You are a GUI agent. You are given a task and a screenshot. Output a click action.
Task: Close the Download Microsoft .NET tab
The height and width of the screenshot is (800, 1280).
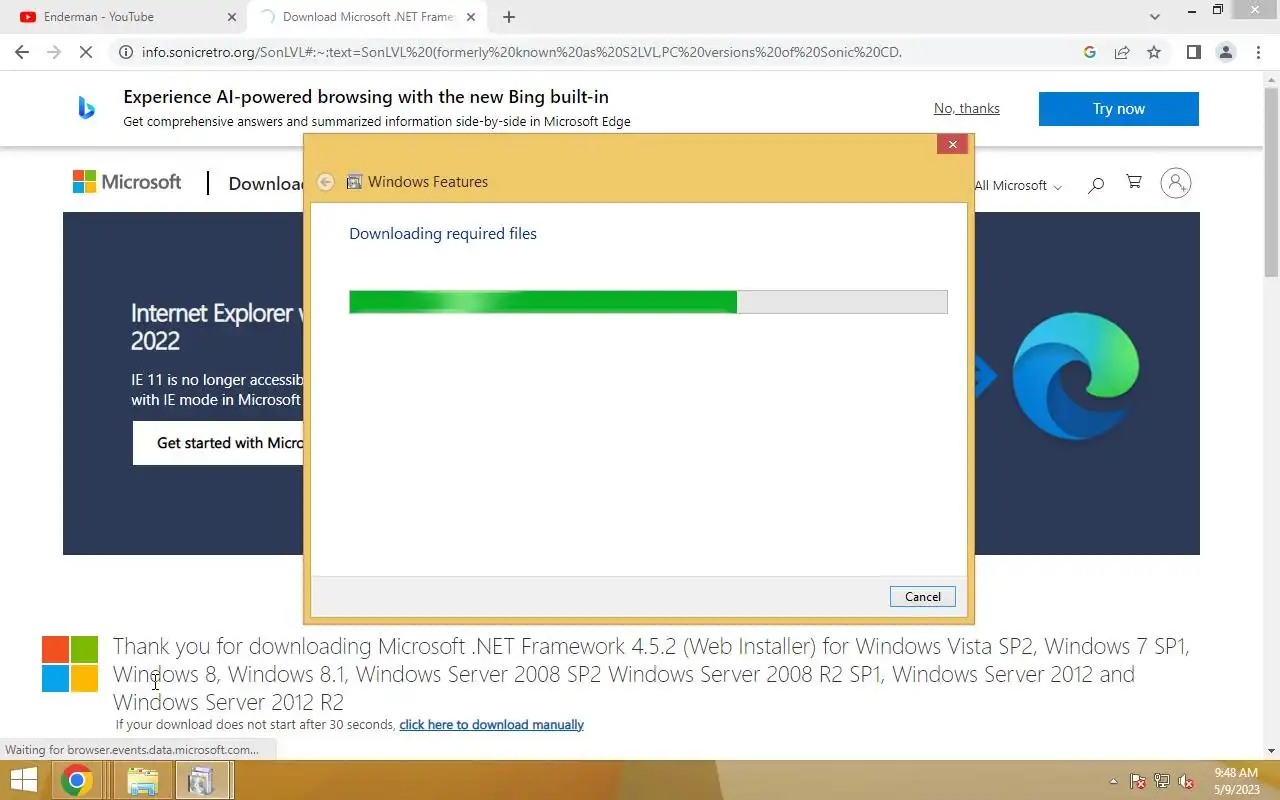471,17
